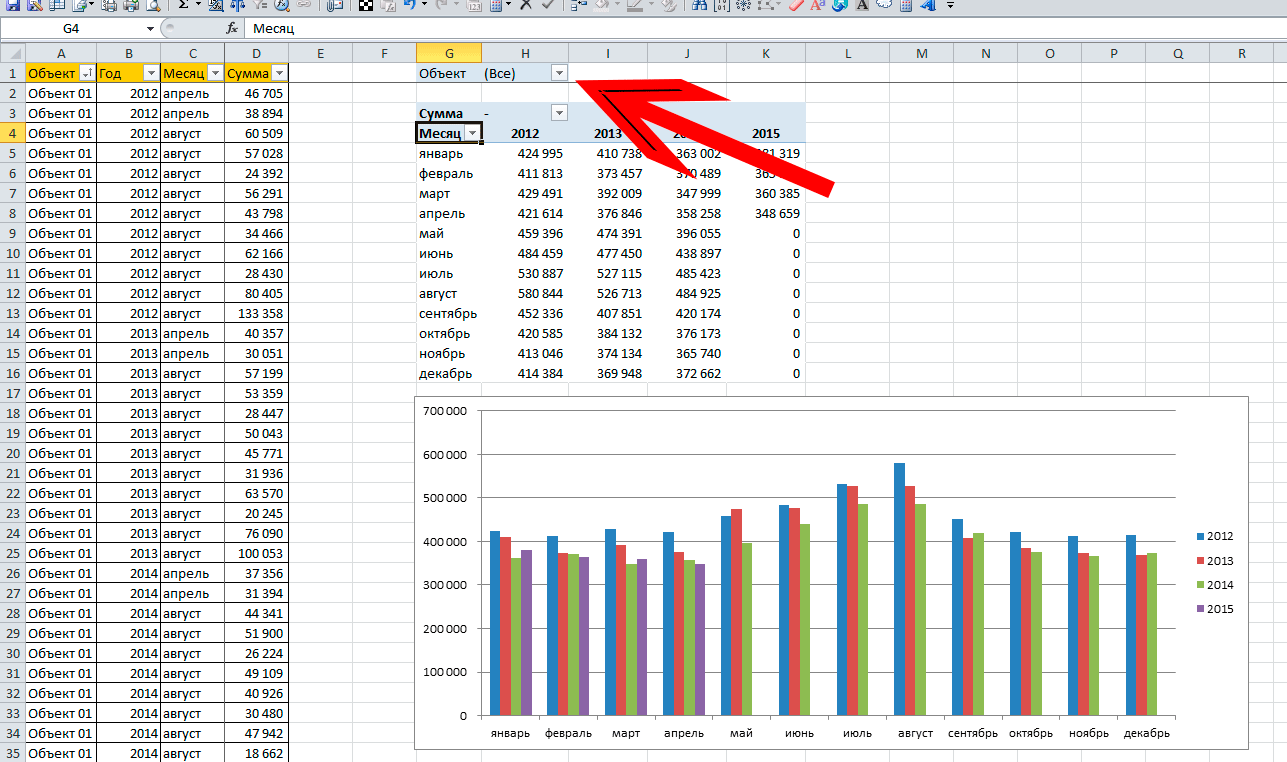1287x762 pixels.
Task: Select column header A
Action: coord(61,53)
